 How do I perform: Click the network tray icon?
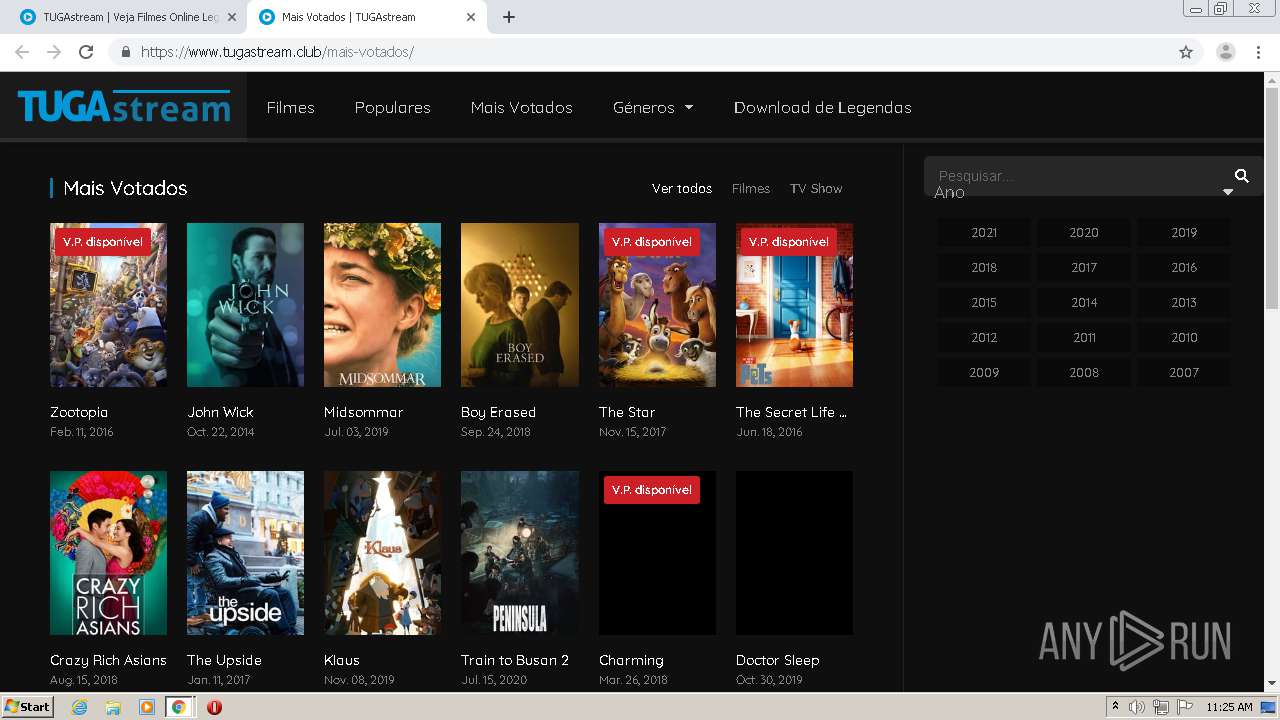(x=1161, y=707)
